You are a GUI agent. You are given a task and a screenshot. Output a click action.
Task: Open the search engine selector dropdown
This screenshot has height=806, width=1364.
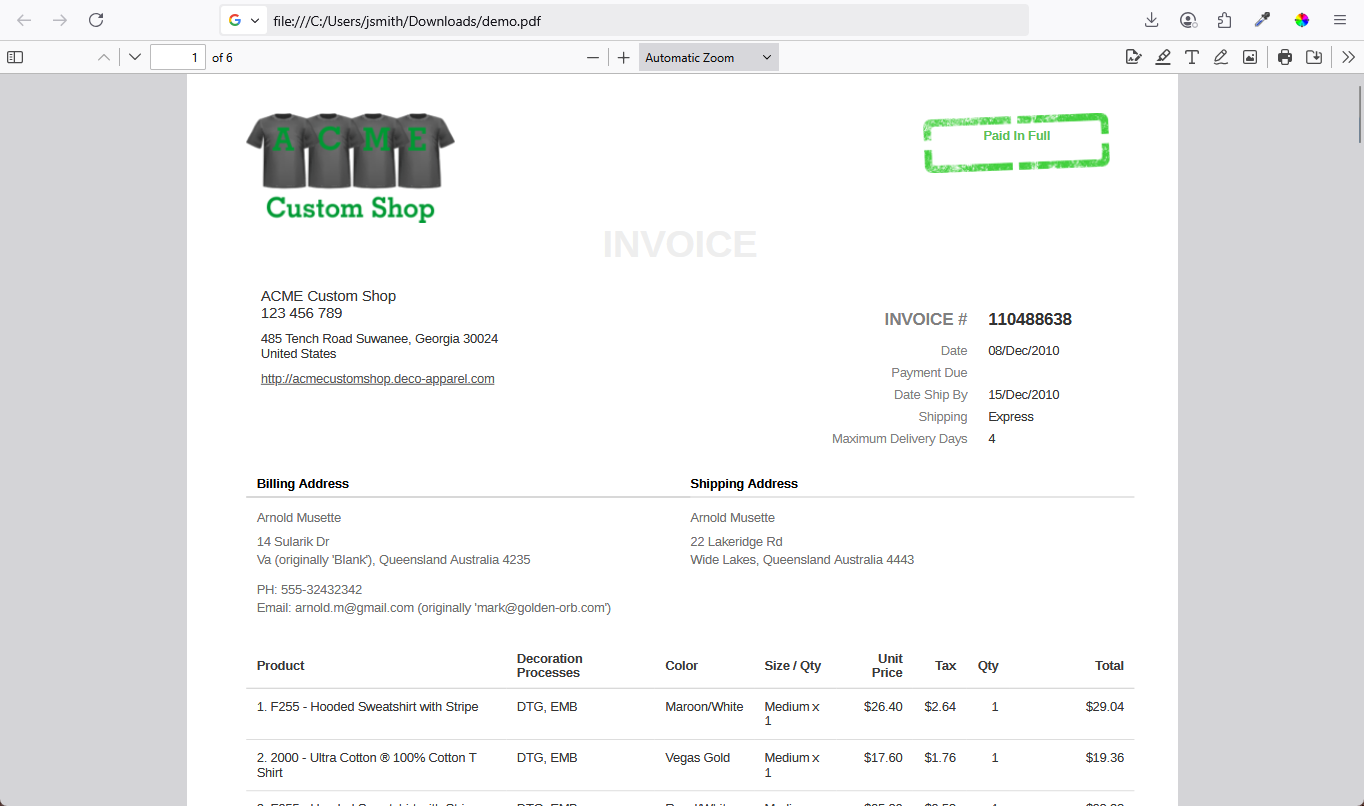(x=243, y=20)
